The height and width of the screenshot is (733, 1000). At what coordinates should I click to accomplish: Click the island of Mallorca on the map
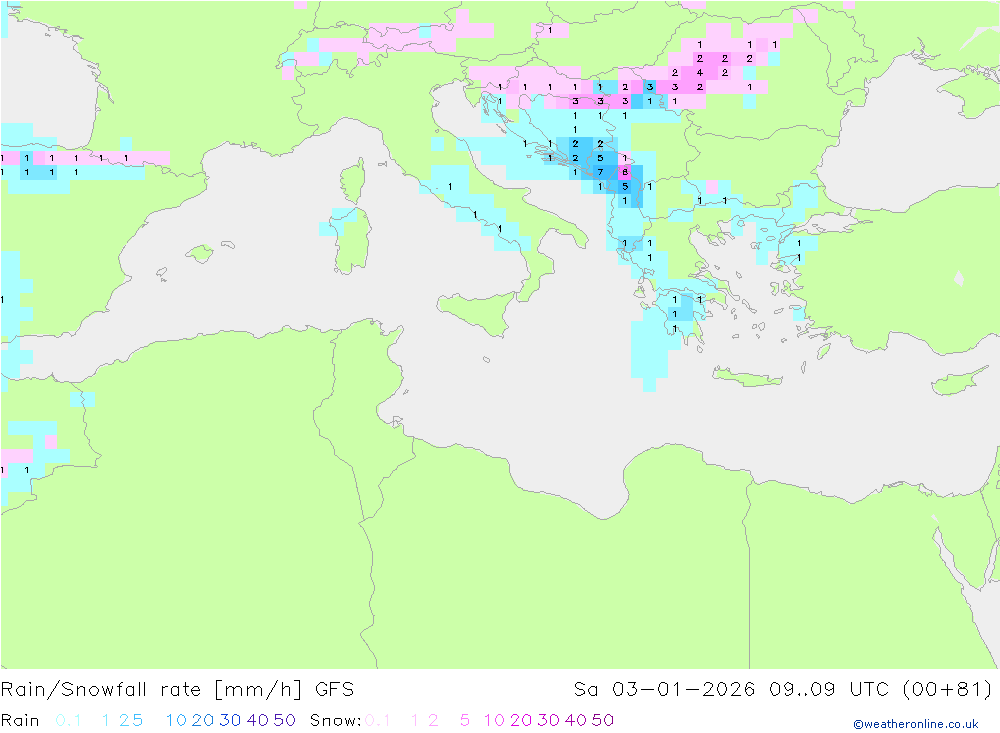[x=200, y=254]
